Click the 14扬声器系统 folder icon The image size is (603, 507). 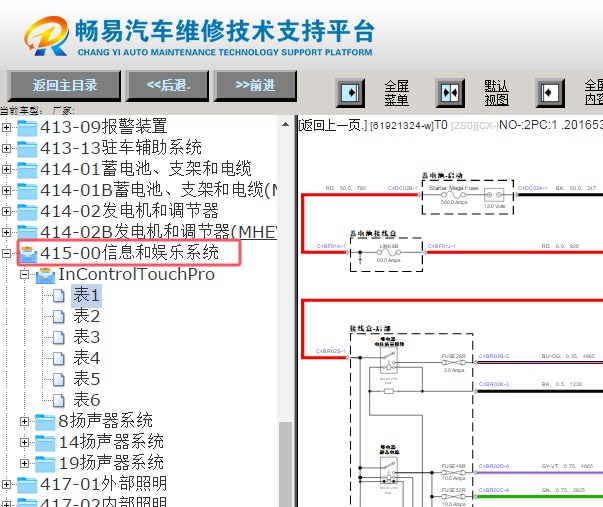[45, 443]
